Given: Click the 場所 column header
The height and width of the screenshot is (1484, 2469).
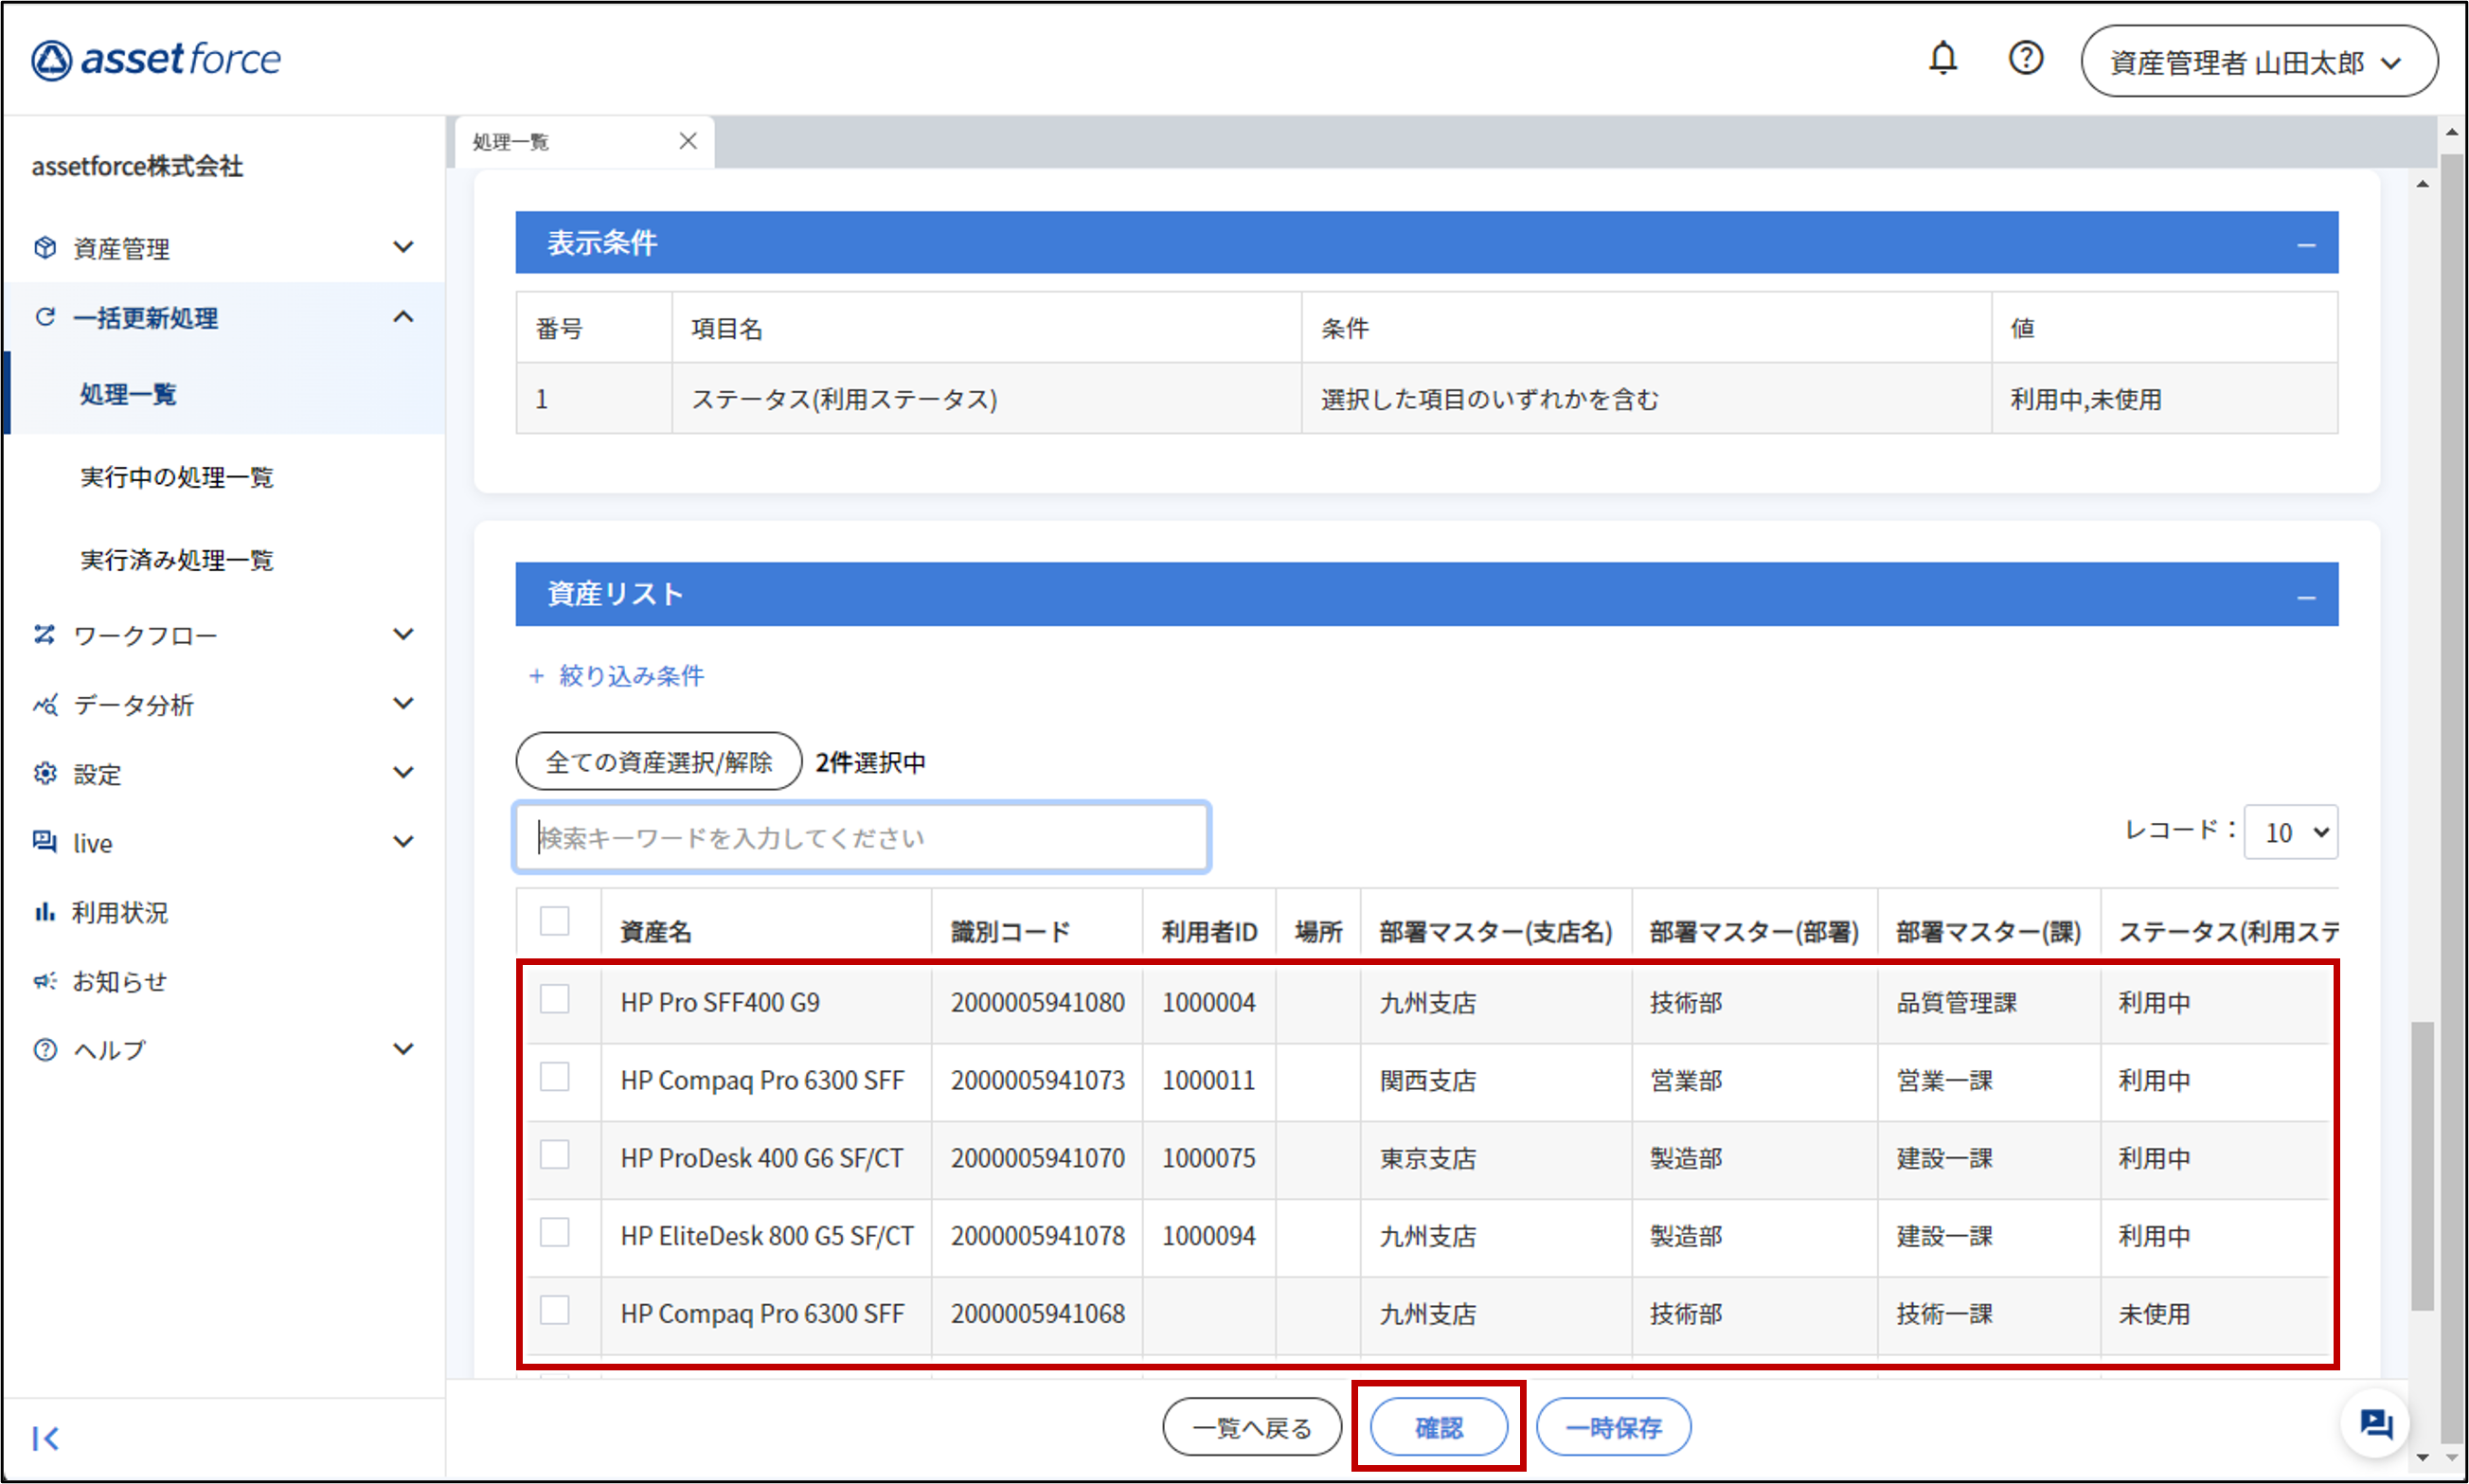Looking at the screenshot, I should 1318,932.
